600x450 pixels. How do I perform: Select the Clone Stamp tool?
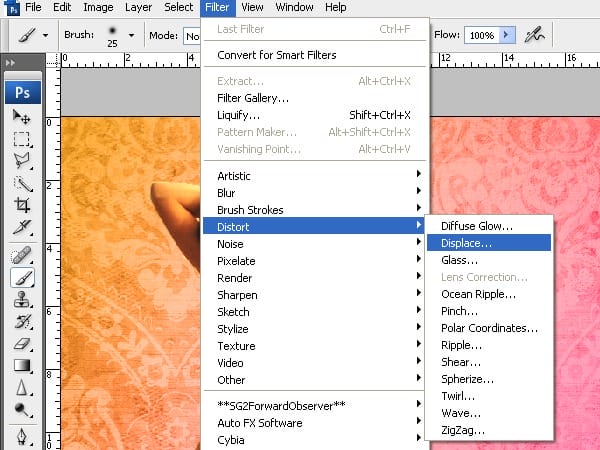point(22,299)
